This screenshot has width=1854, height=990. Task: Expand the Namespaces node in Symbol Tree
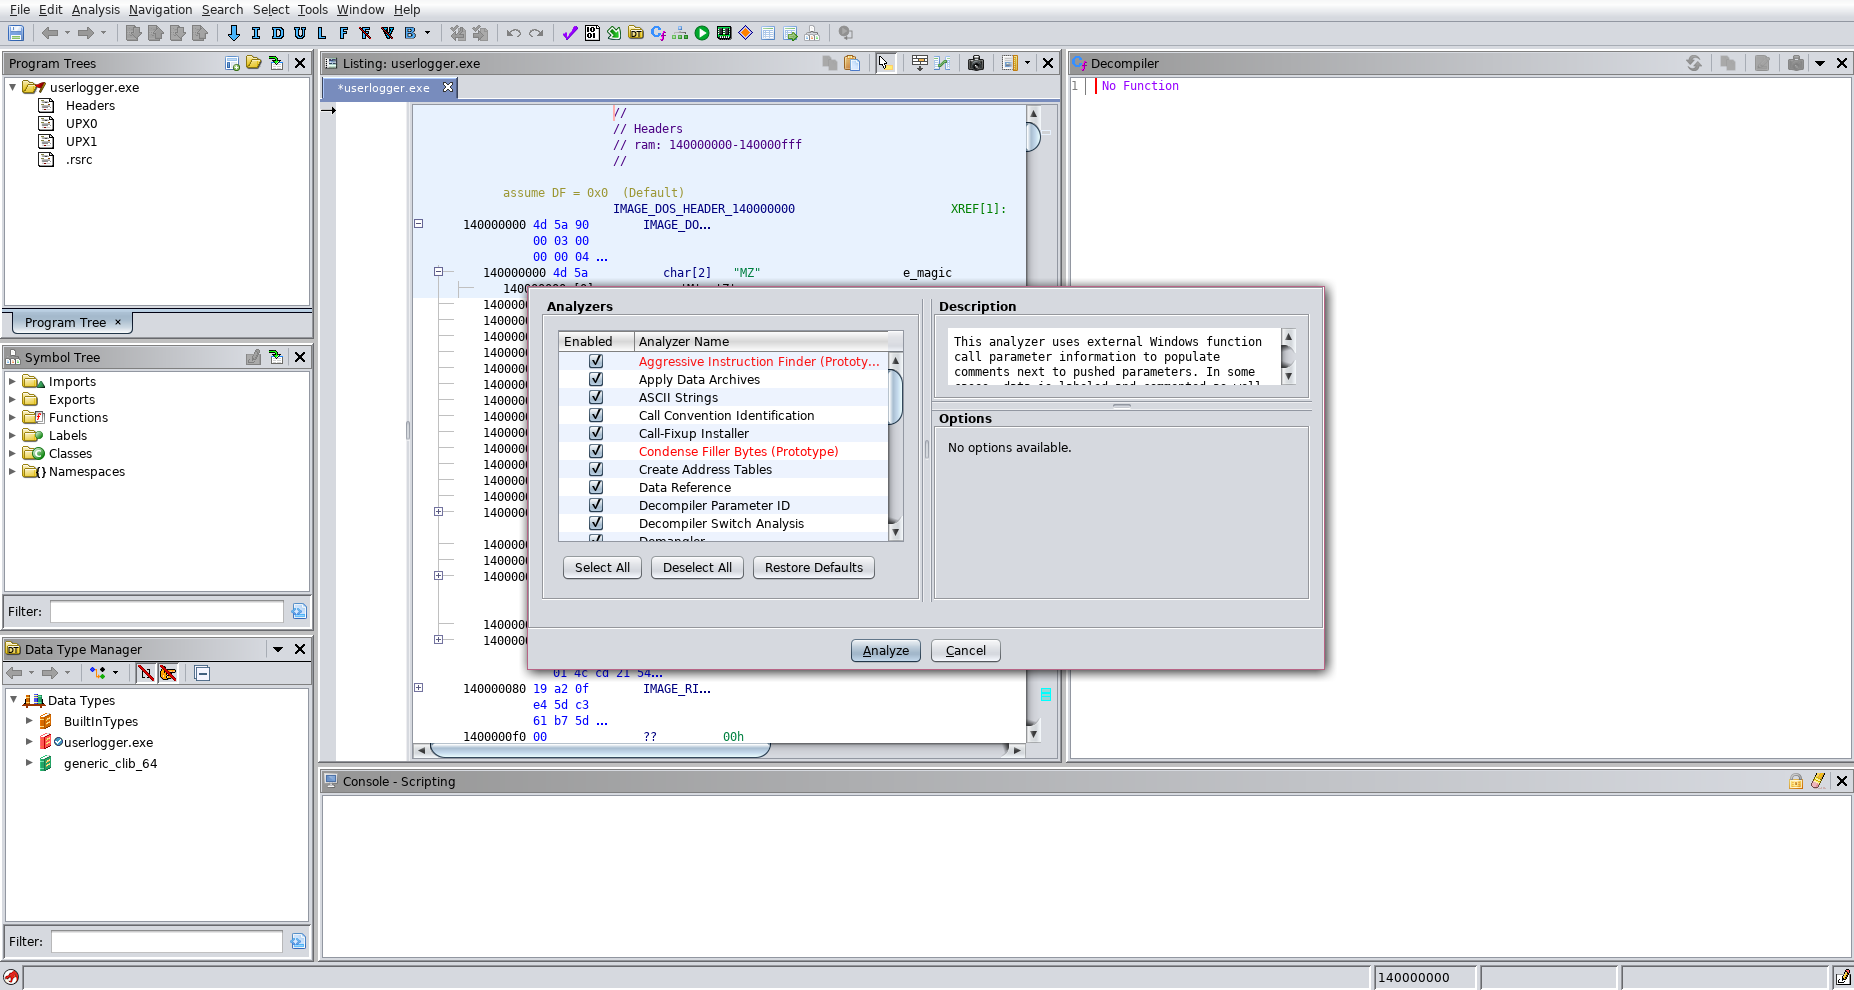click(12, 471)
